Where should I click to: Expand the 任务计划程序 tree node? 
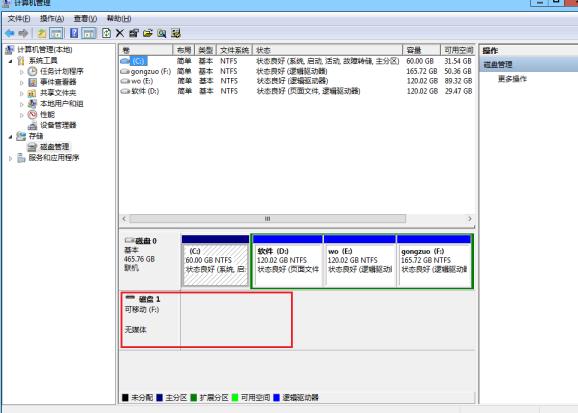pos(22,72)
